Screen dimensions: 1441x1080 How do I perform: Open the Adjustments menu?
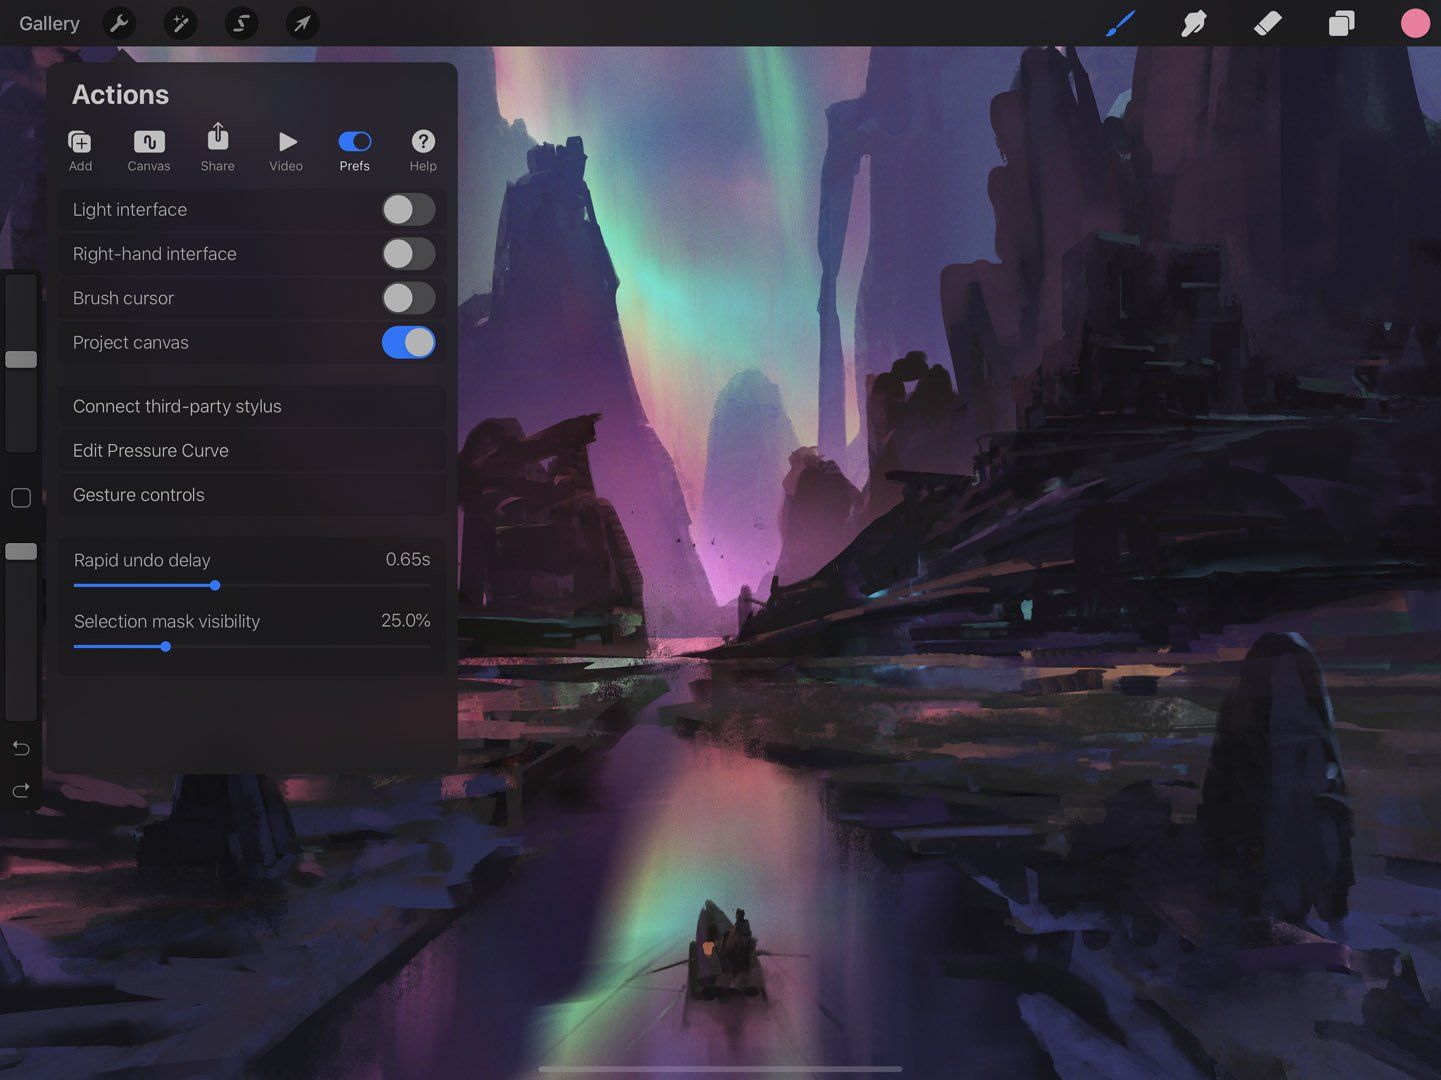[x=180, y=23]
